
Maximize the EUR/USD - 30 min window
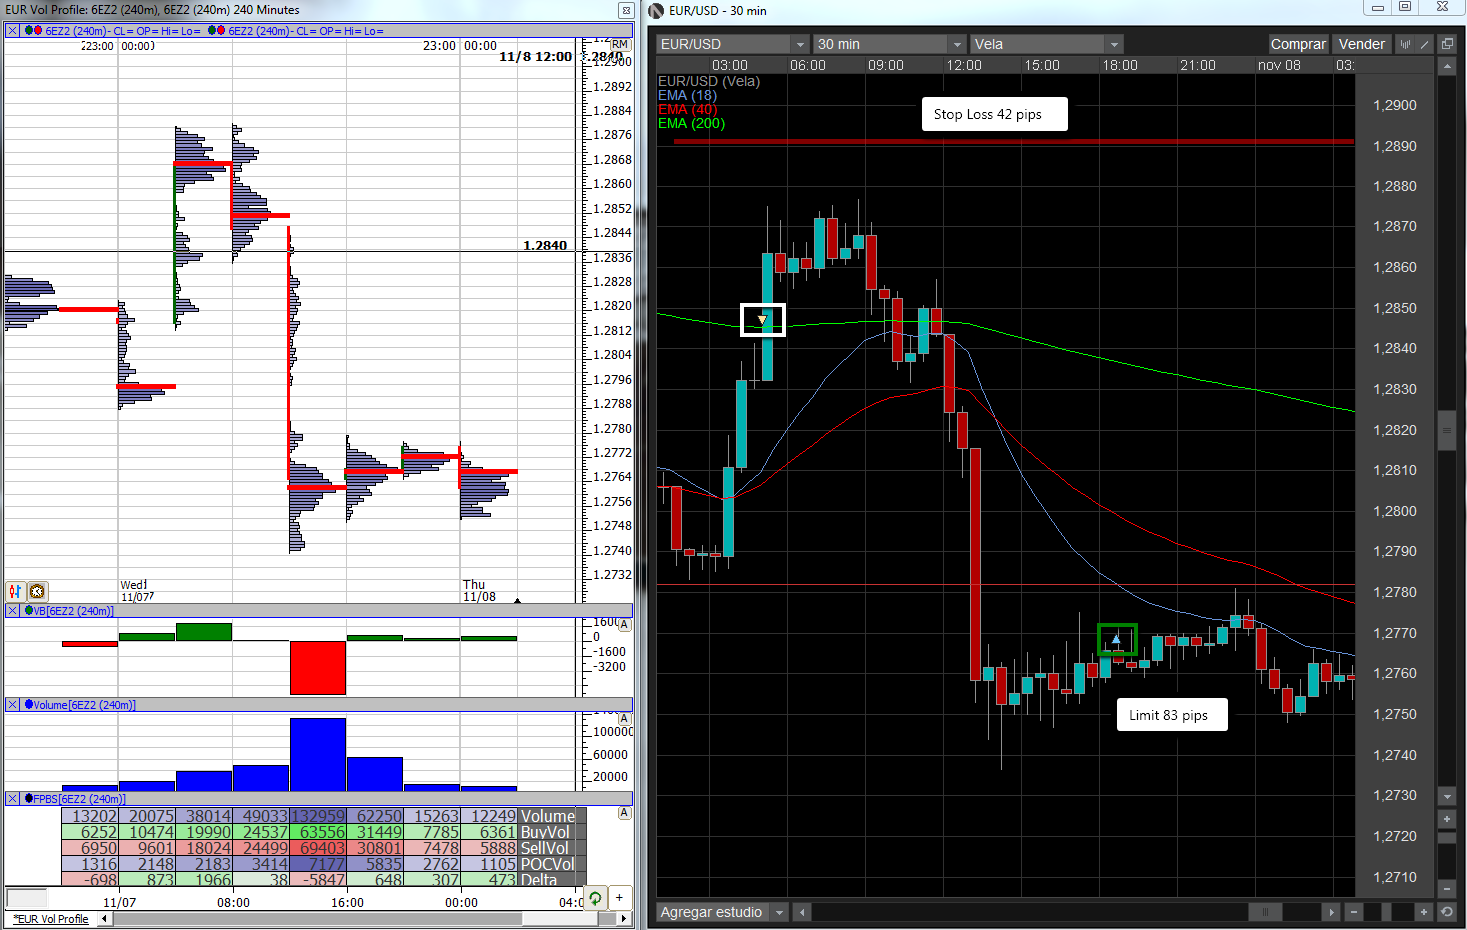pos(1405,8)
